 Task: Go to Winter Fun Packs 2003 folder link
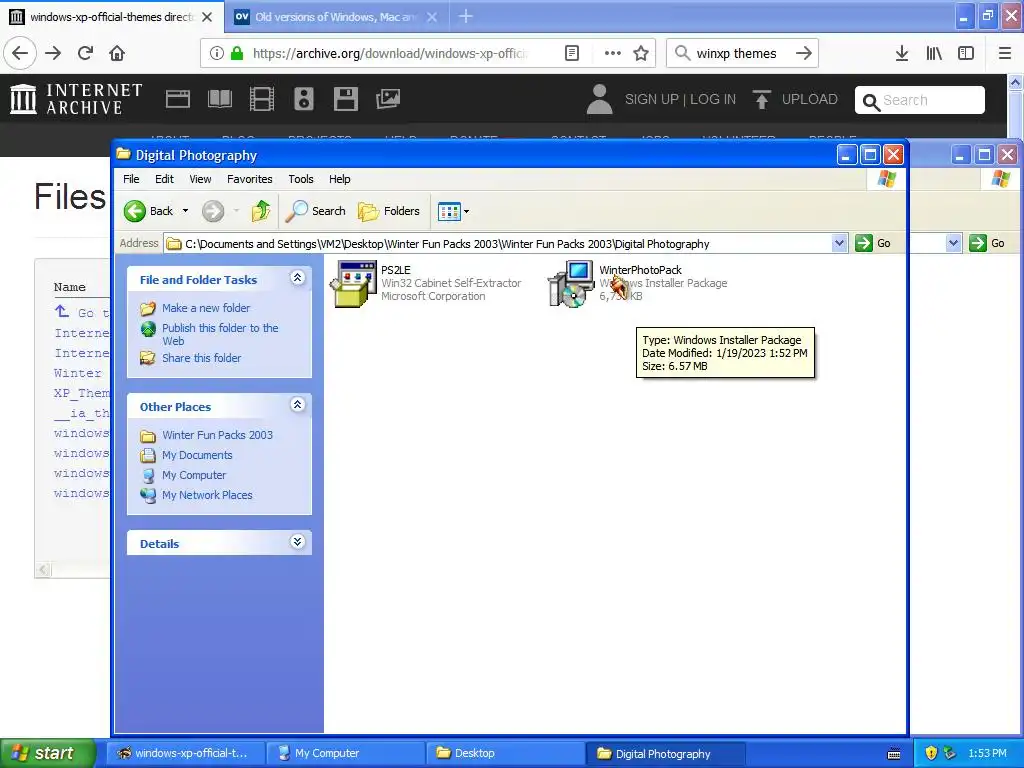click(x=217, y=435)
